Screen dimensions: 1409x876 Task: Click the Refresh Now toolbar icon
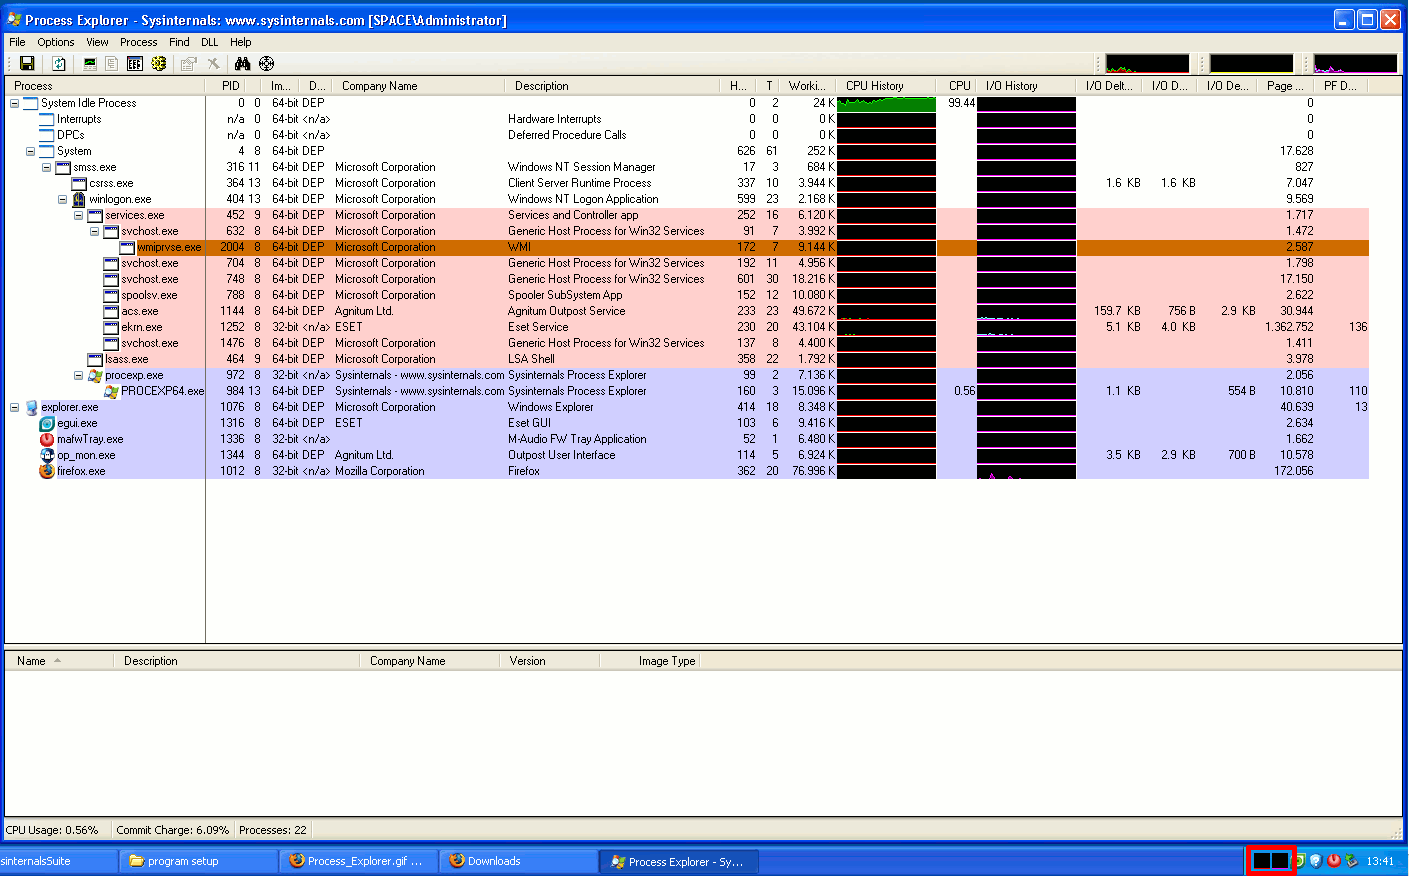coord(59,64)
